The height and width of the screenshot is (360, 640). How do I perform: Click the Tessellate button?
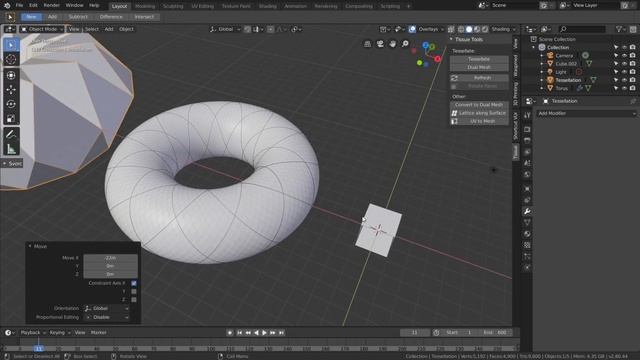click(479, 59)
